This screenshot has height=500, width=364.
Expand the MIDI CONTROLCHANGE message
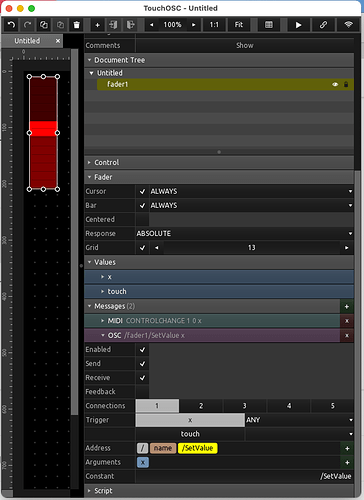point(103,321)
